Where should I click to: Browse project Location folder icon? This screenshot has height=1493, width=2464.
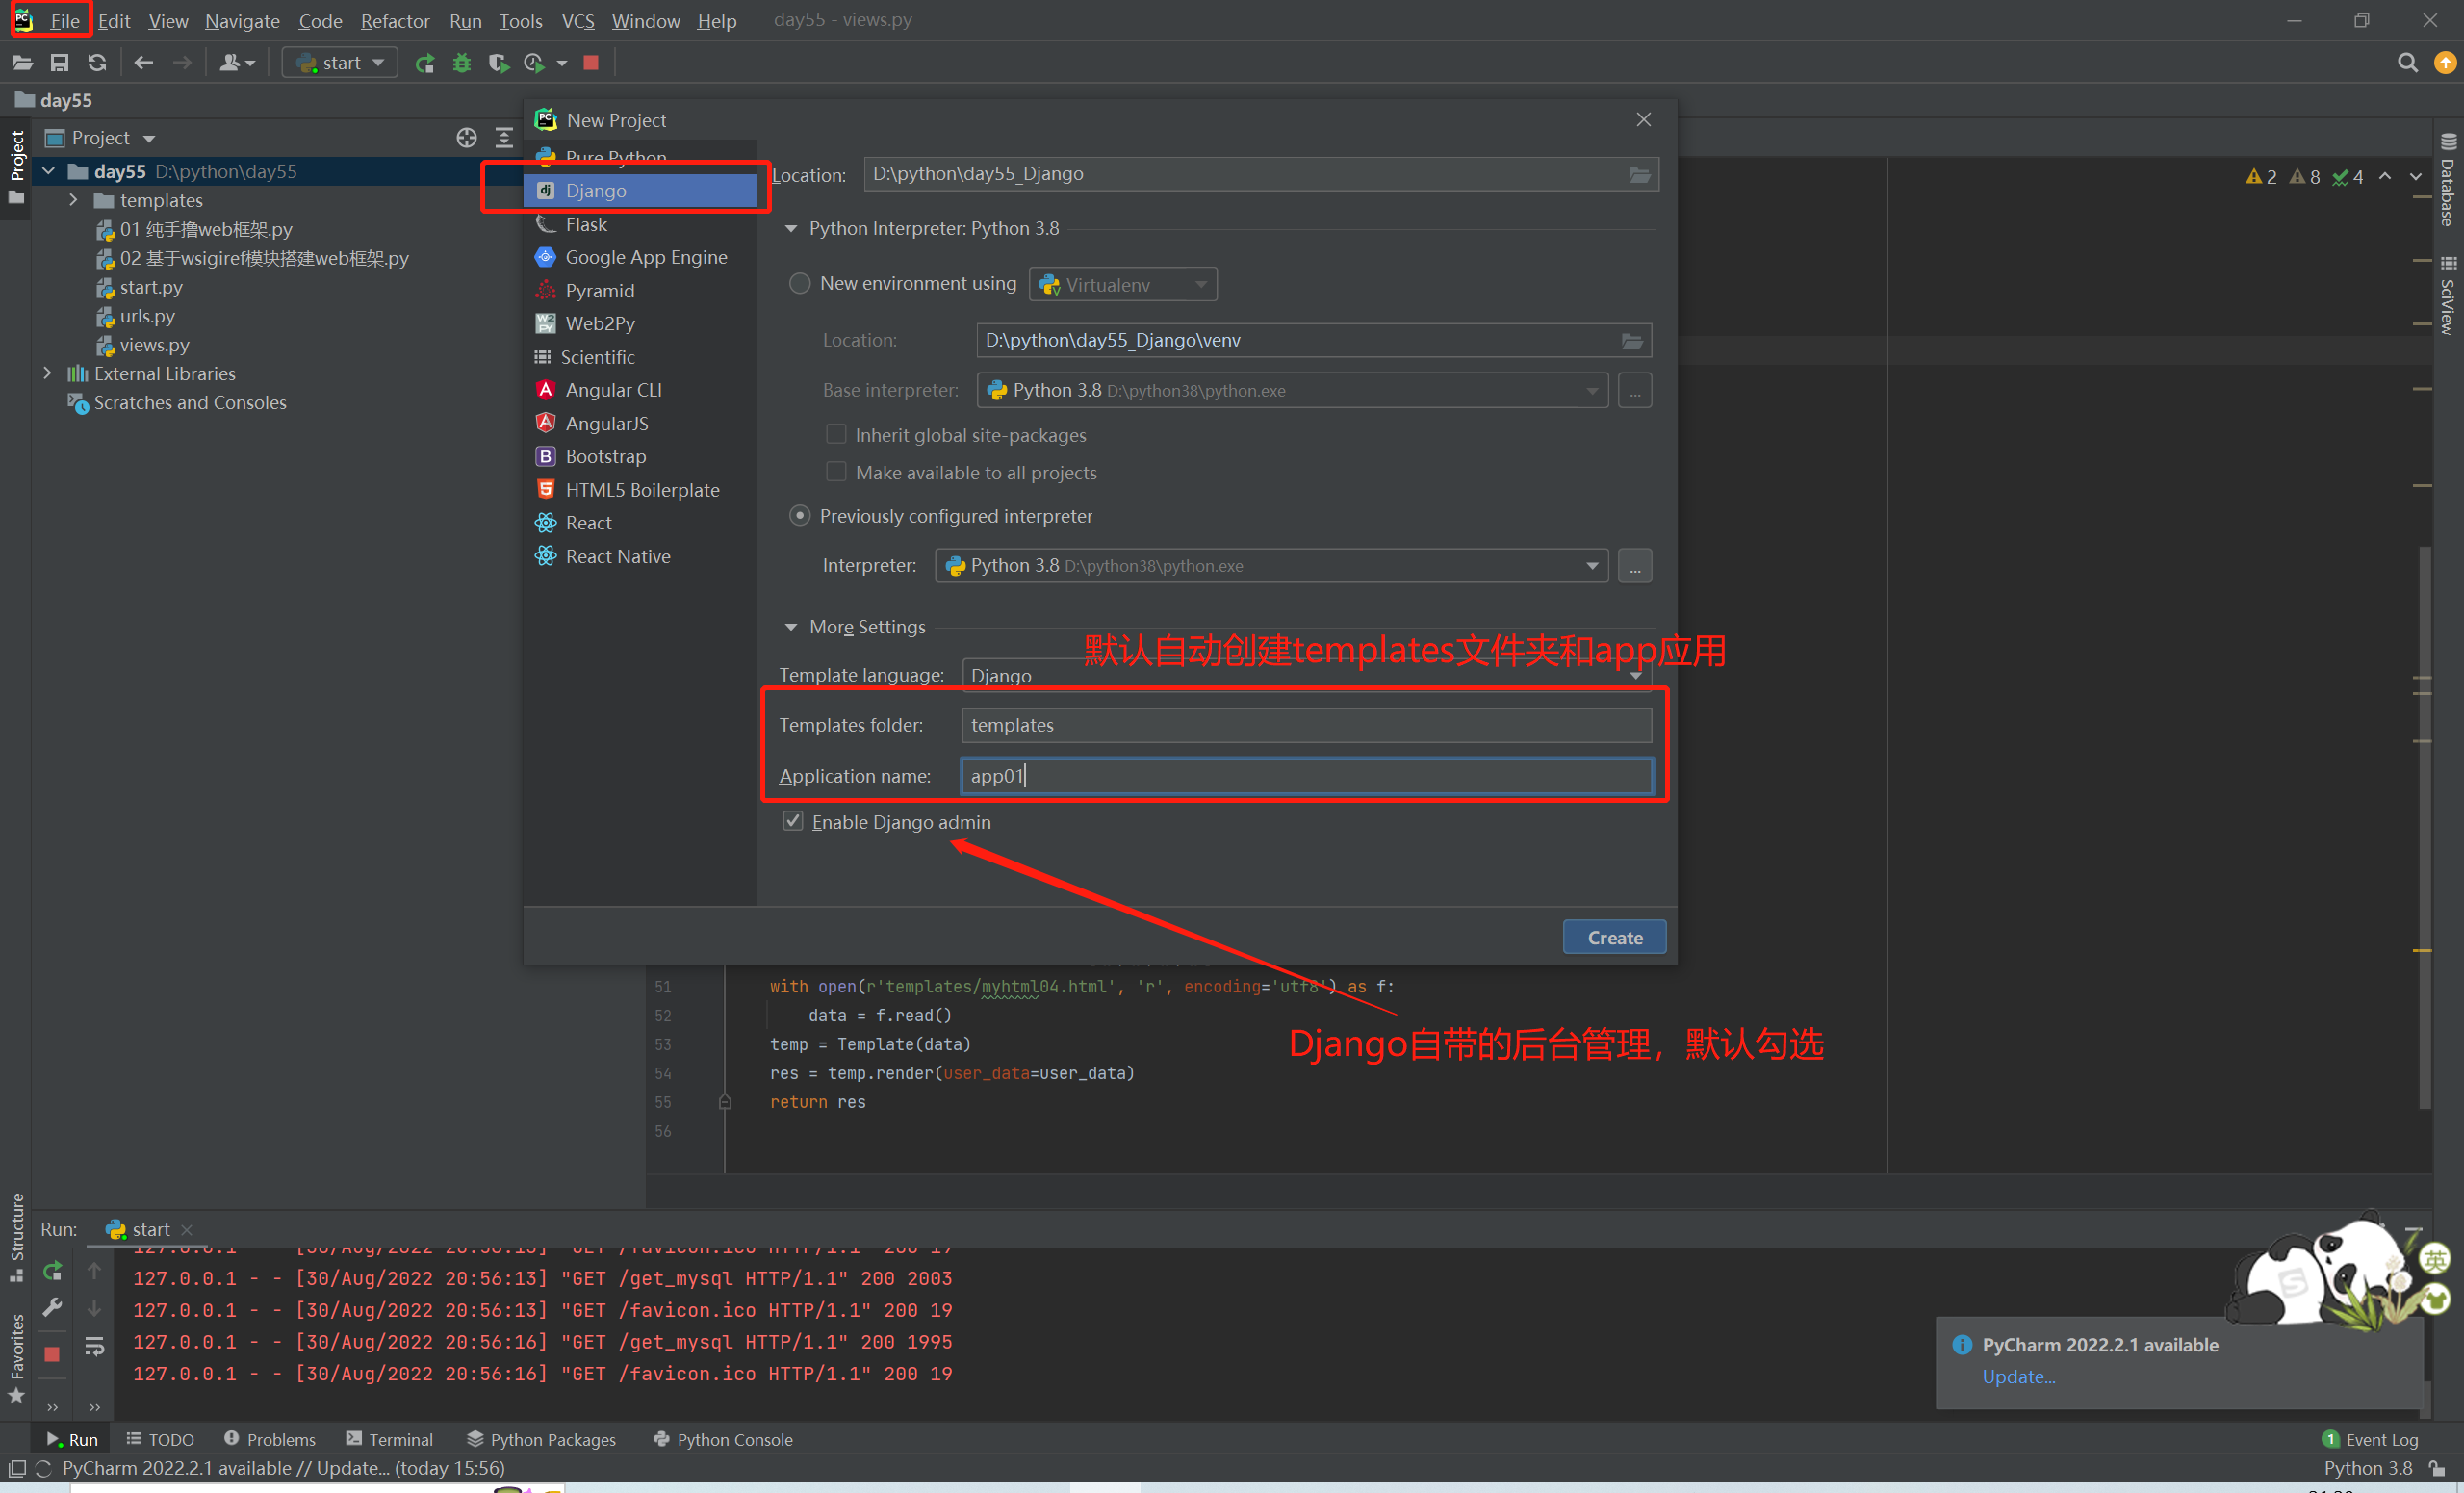[1639, 175]
